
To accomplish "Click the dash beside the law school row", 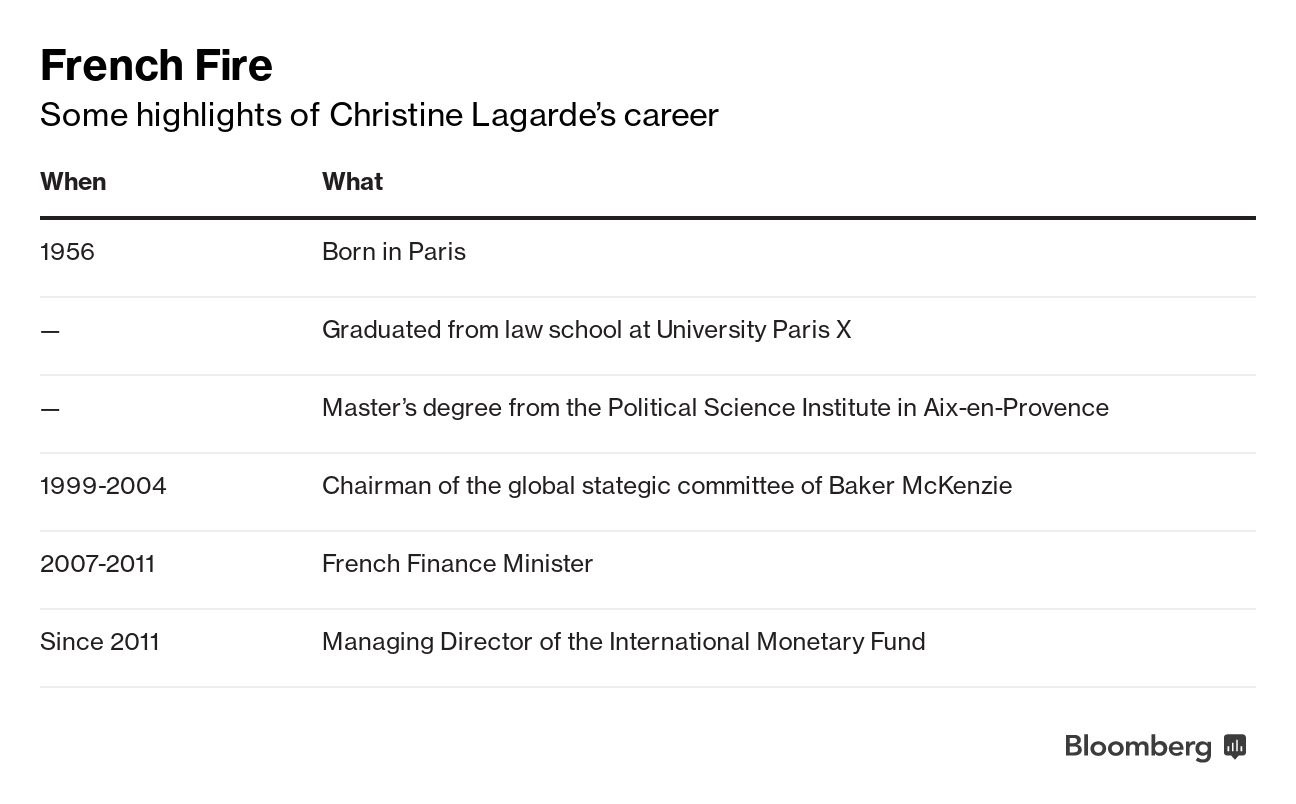I will 50,331.
